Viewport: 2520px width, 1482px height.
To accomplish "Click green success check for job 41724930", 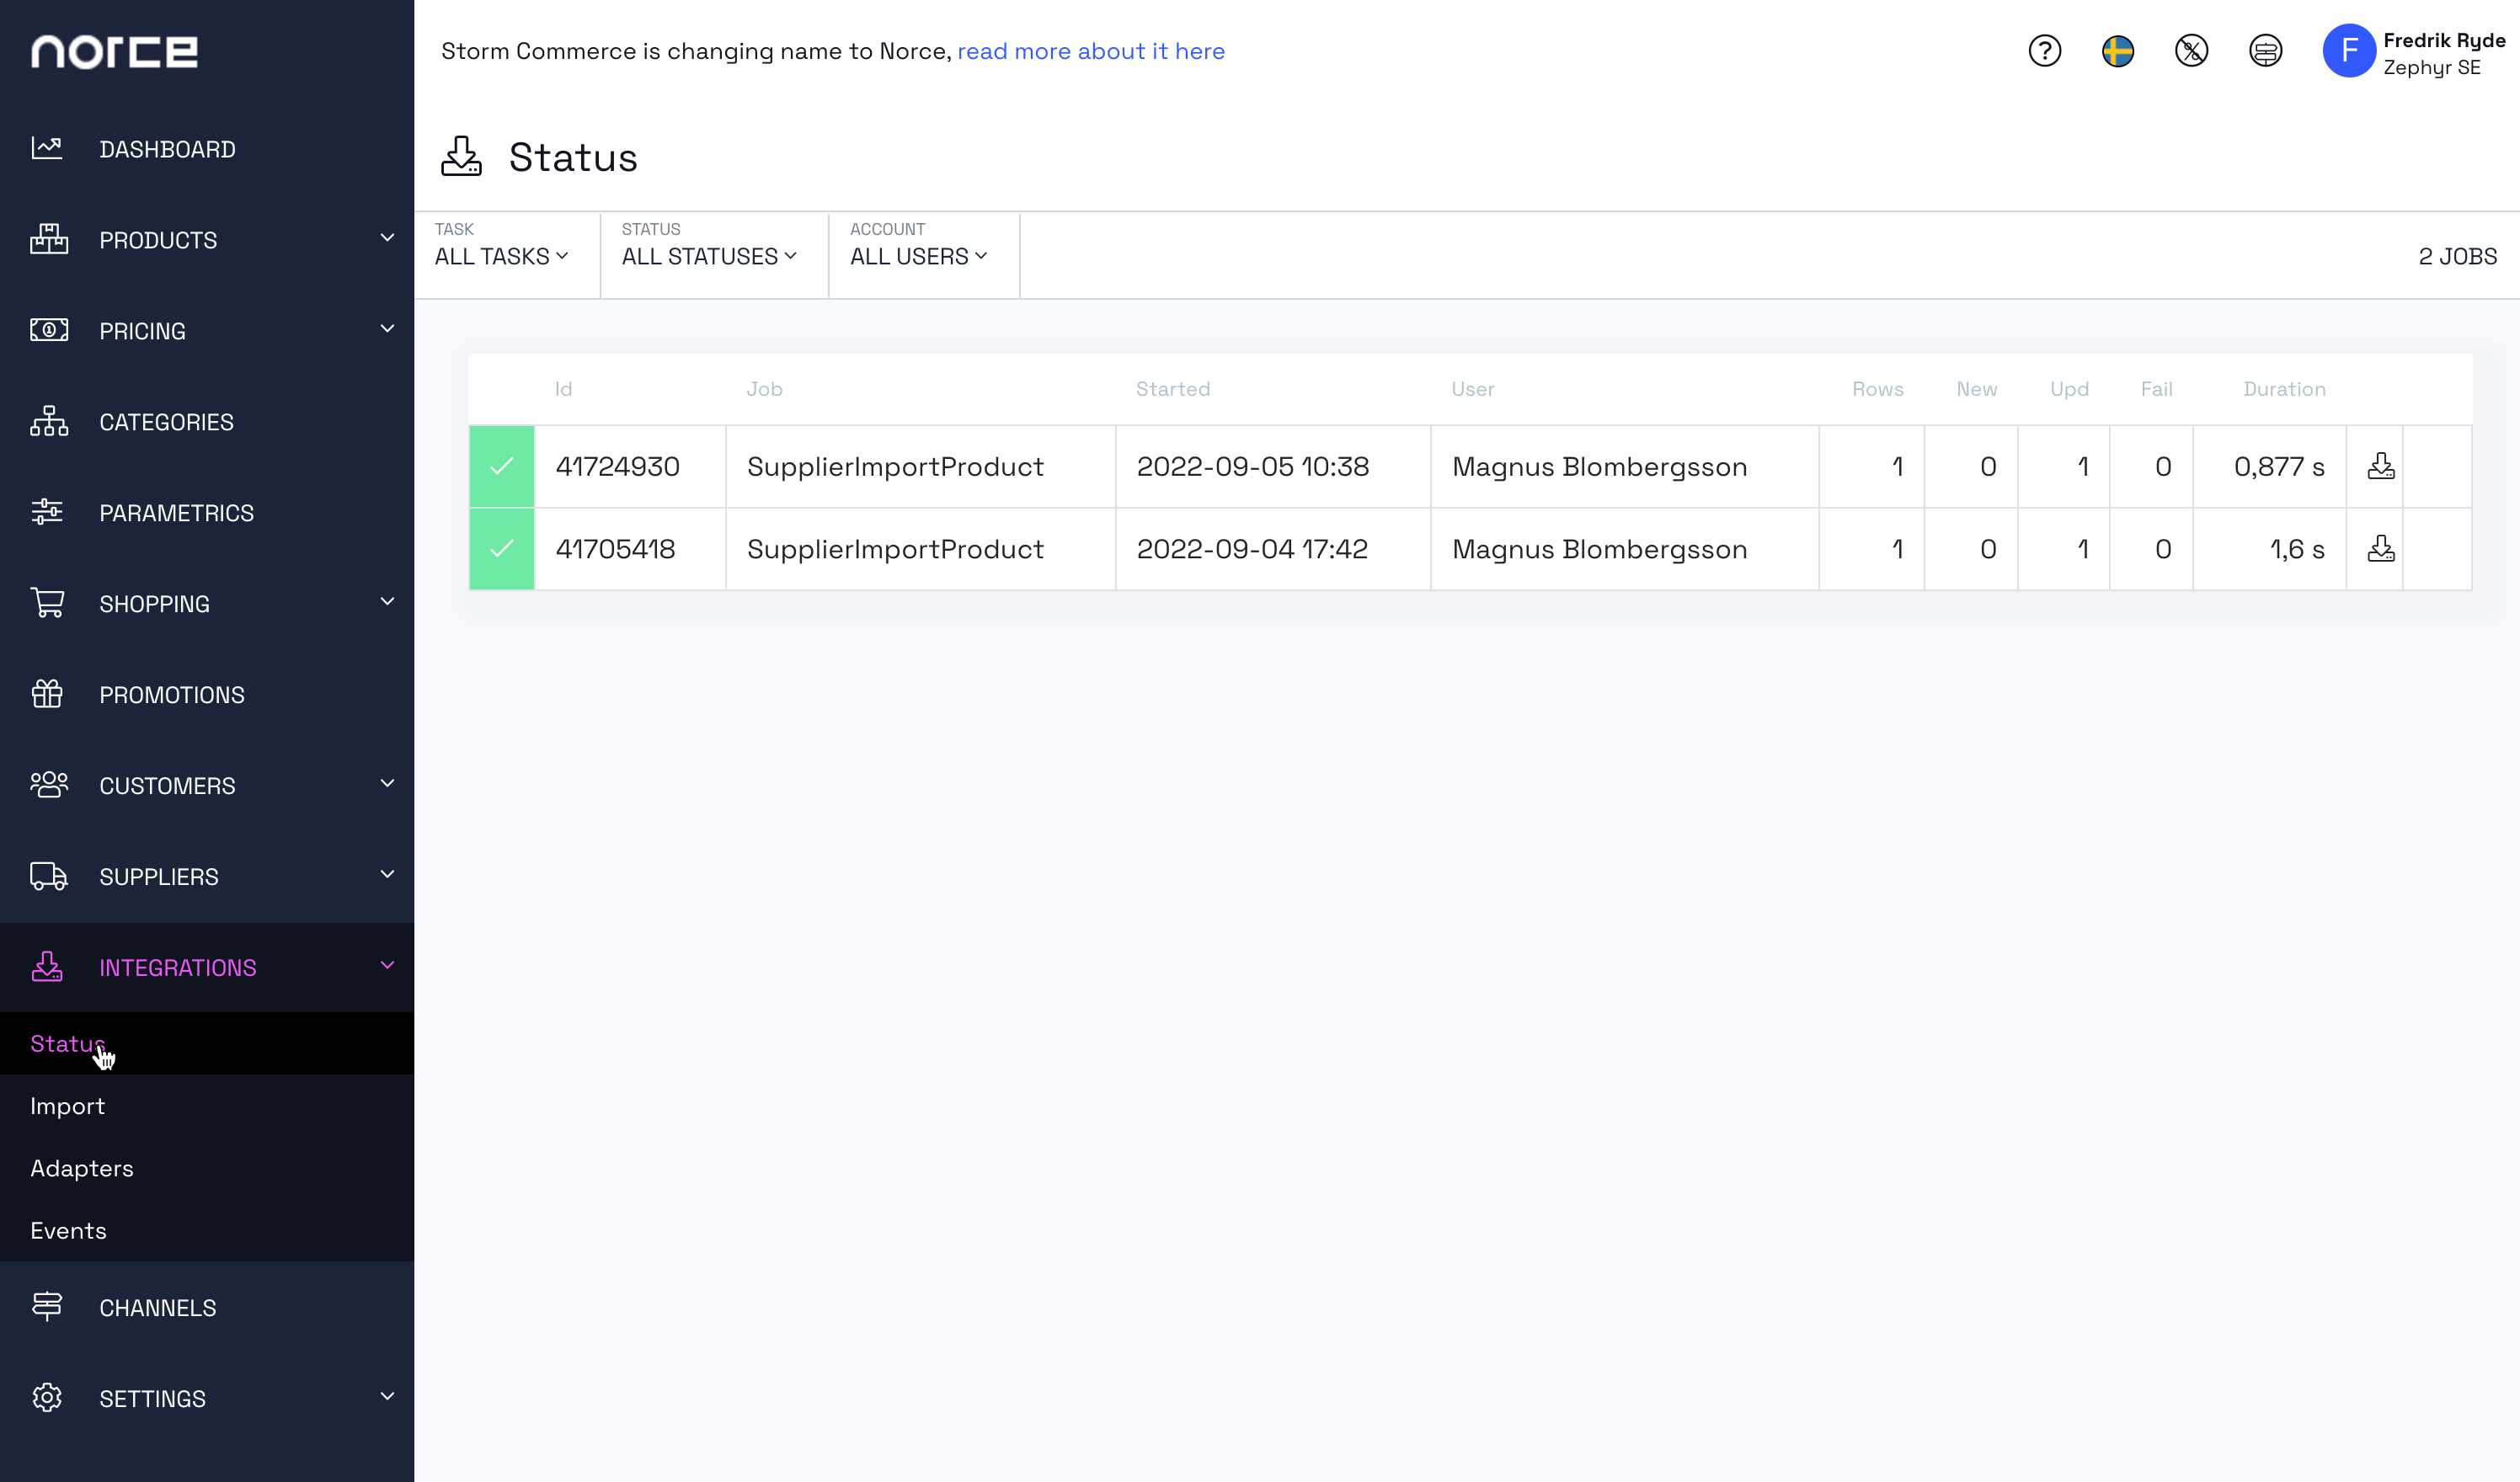I will pyautogui.click(x=501, y=466).
